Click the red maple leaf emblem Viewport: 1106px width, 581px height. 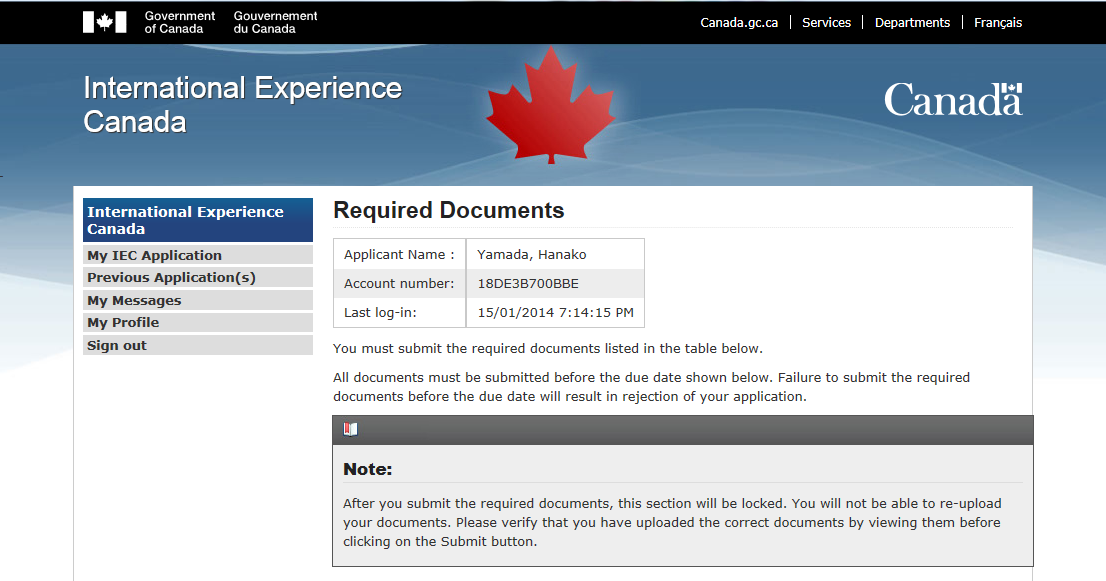[551, 105]
